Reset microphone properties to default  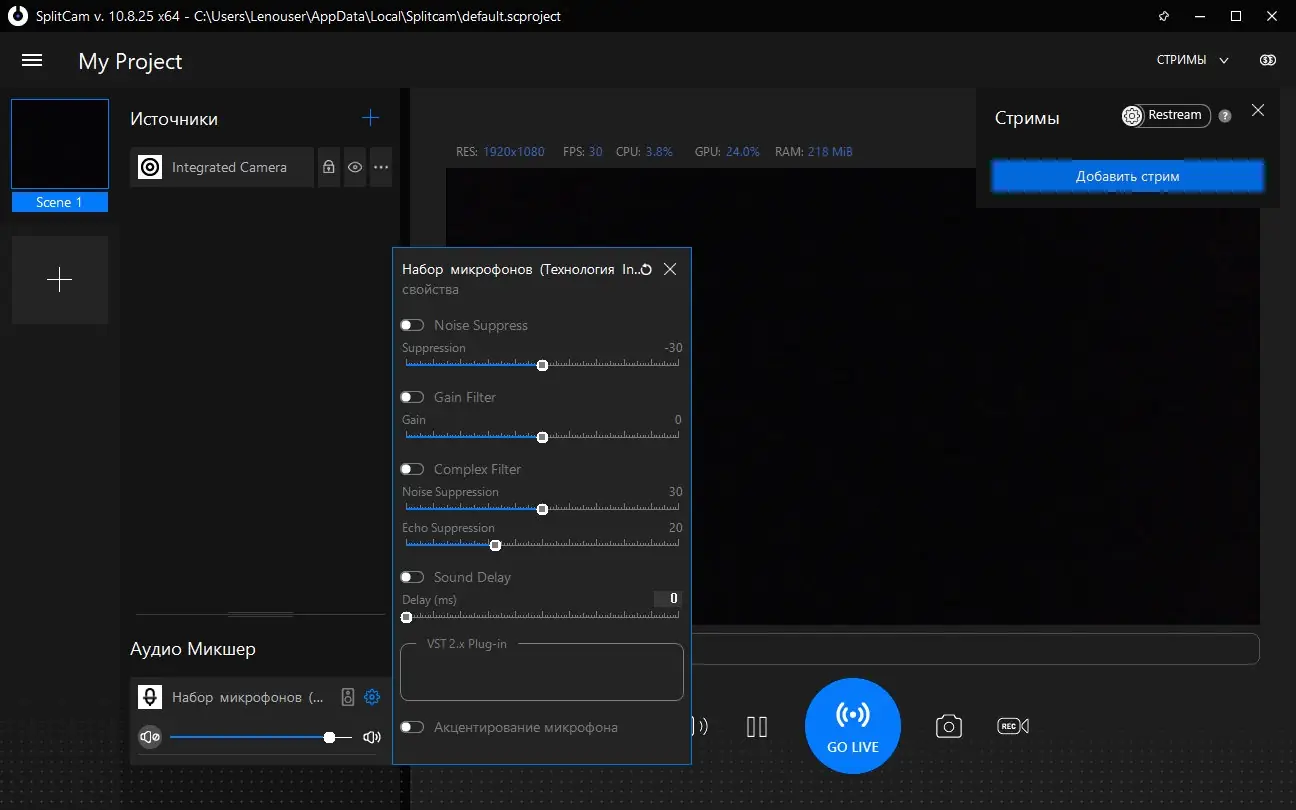click(x=646, y=270)
